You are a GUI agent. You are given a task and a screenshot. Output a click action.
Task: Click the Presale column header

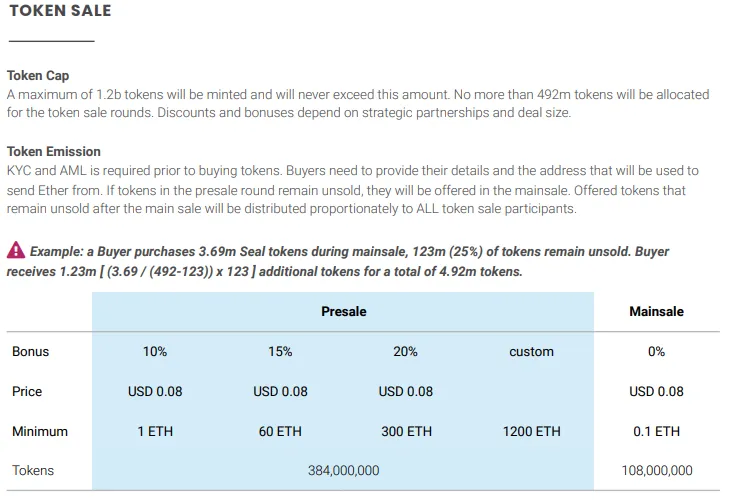(x=344, y=311)
